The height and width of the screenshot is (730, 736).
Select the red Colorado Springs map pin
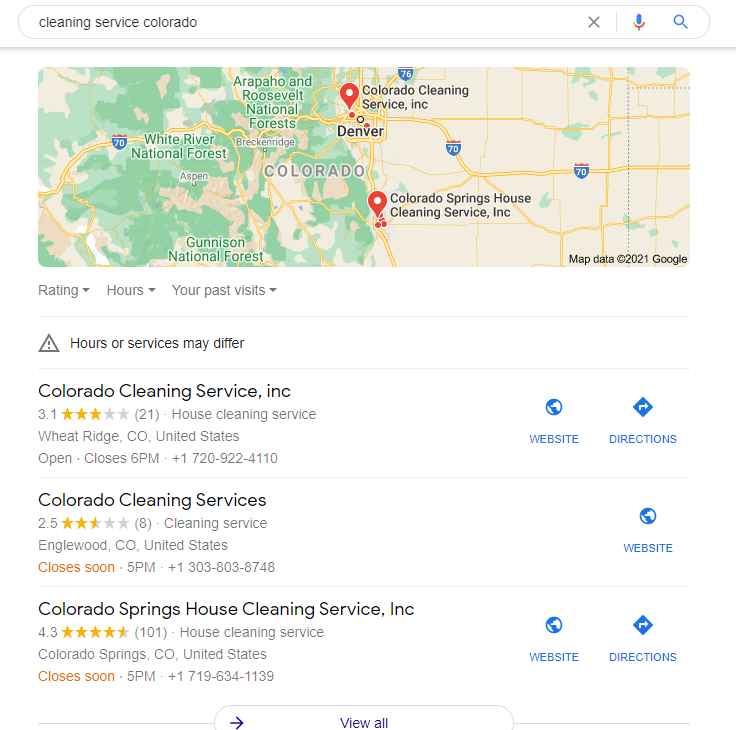[x=377, y=204]
